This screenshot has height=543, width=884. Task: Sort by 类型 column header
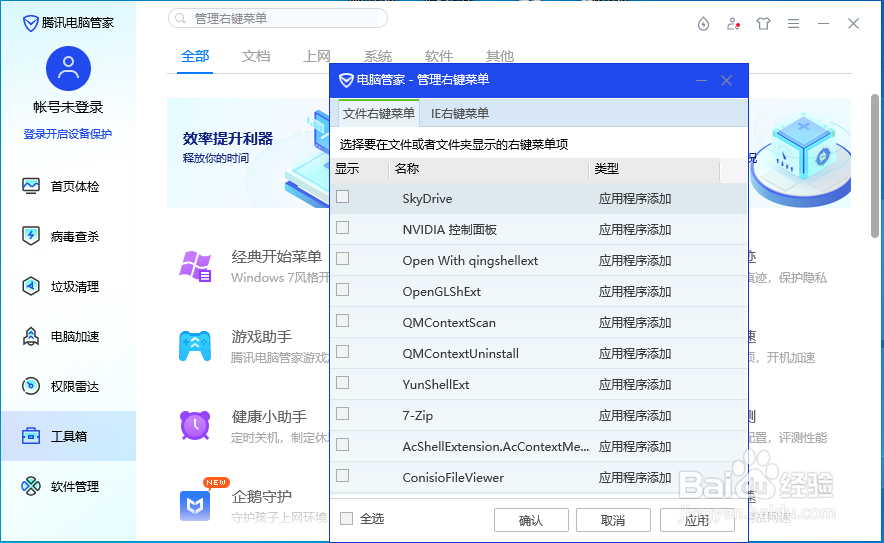coord(655,170)
